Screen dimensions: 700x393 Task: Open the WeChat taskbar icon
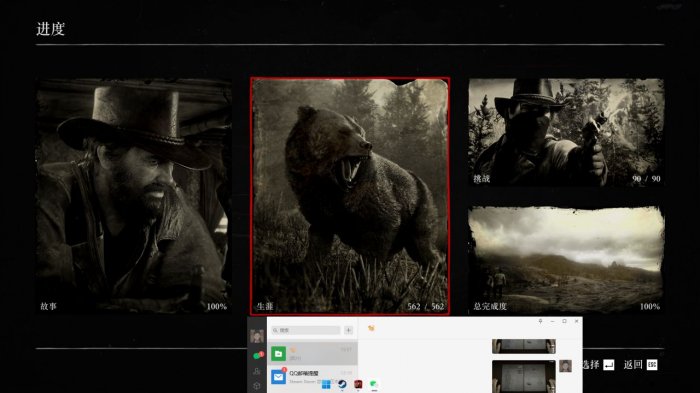coord(374,385)
